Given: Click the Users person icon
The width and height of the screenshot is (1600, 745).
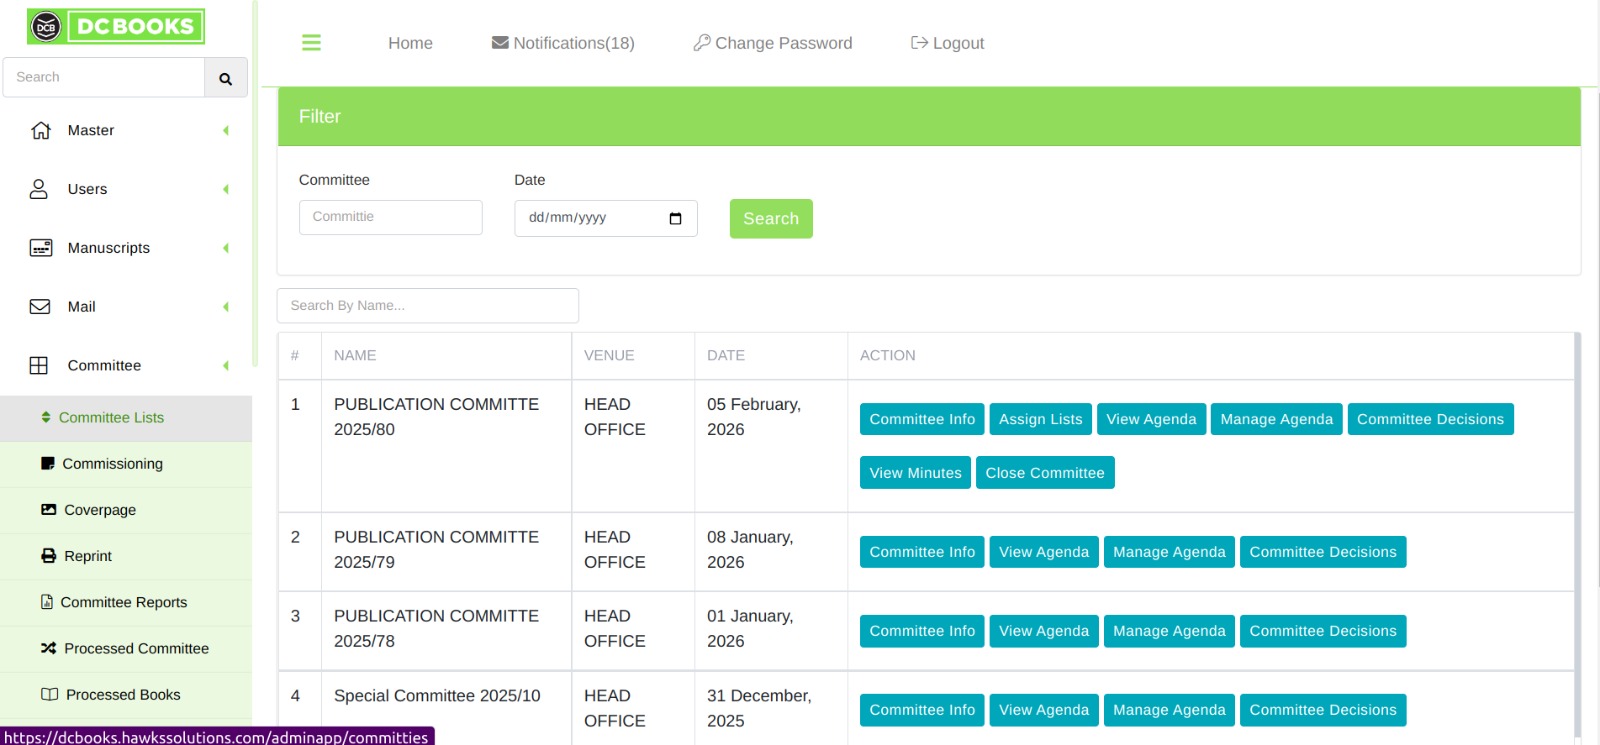Looking at the screenshot, I should [x=39, y=189].
